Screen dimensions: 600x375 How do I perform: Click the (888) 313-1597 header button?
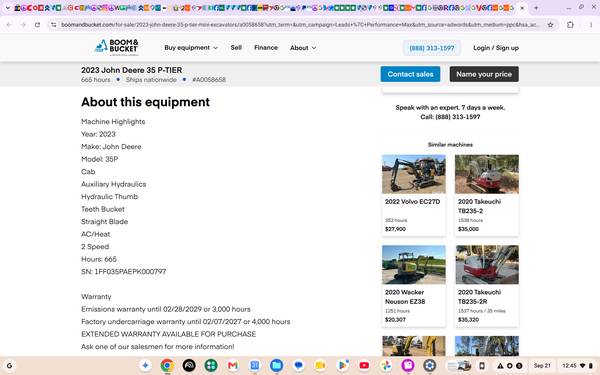[x=432, y=48]
